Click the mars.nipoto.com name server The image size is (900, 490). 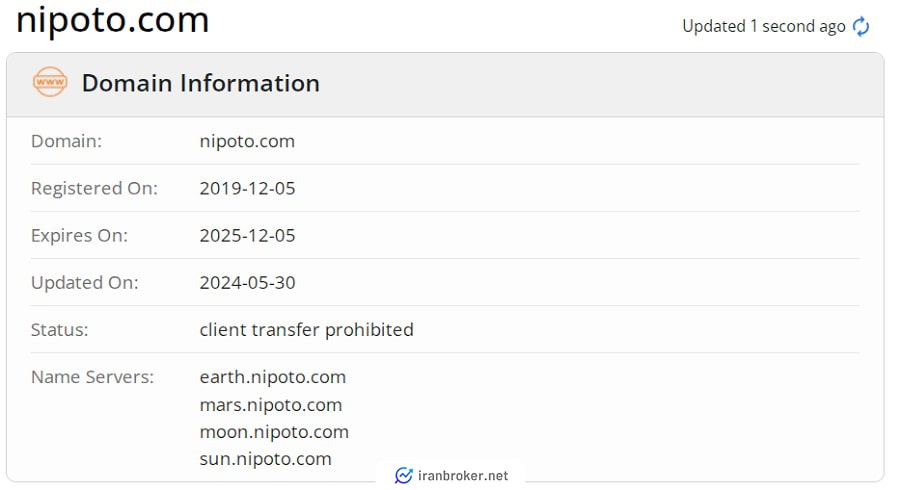point(270,405)
